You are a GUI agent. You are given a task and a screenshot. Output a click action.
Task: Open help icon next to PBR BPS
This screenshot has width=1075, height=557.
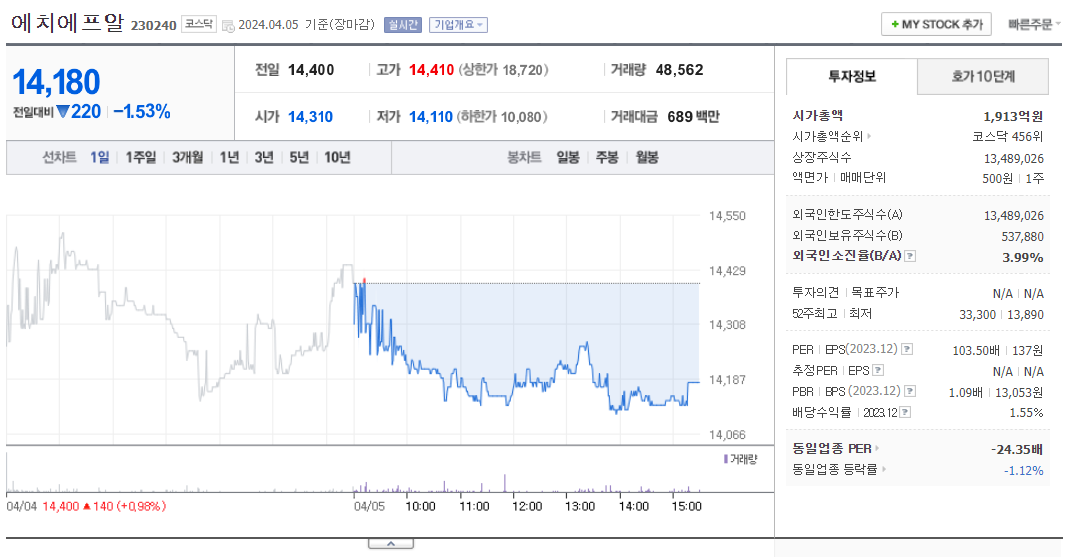910,391
